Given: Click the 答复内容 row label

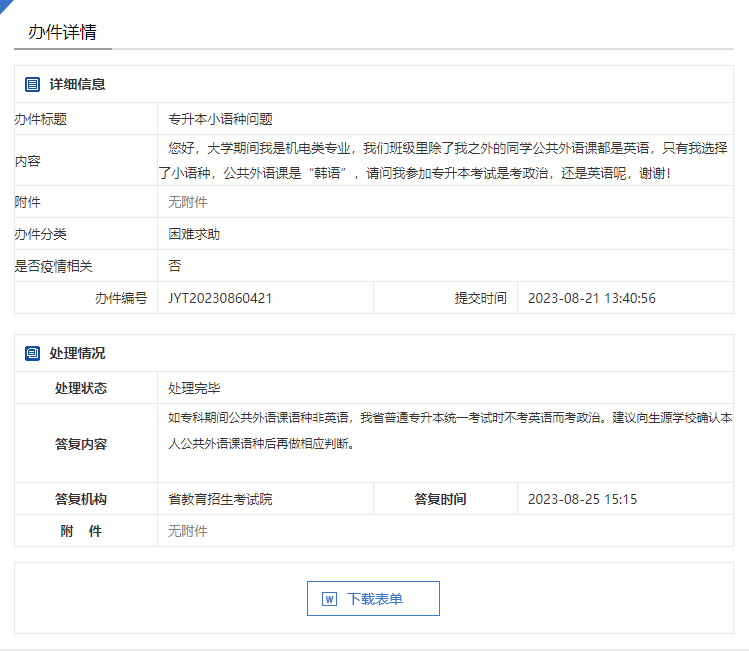Looking at the screenshot, I should pyautogui.click(x=81, y=444).
